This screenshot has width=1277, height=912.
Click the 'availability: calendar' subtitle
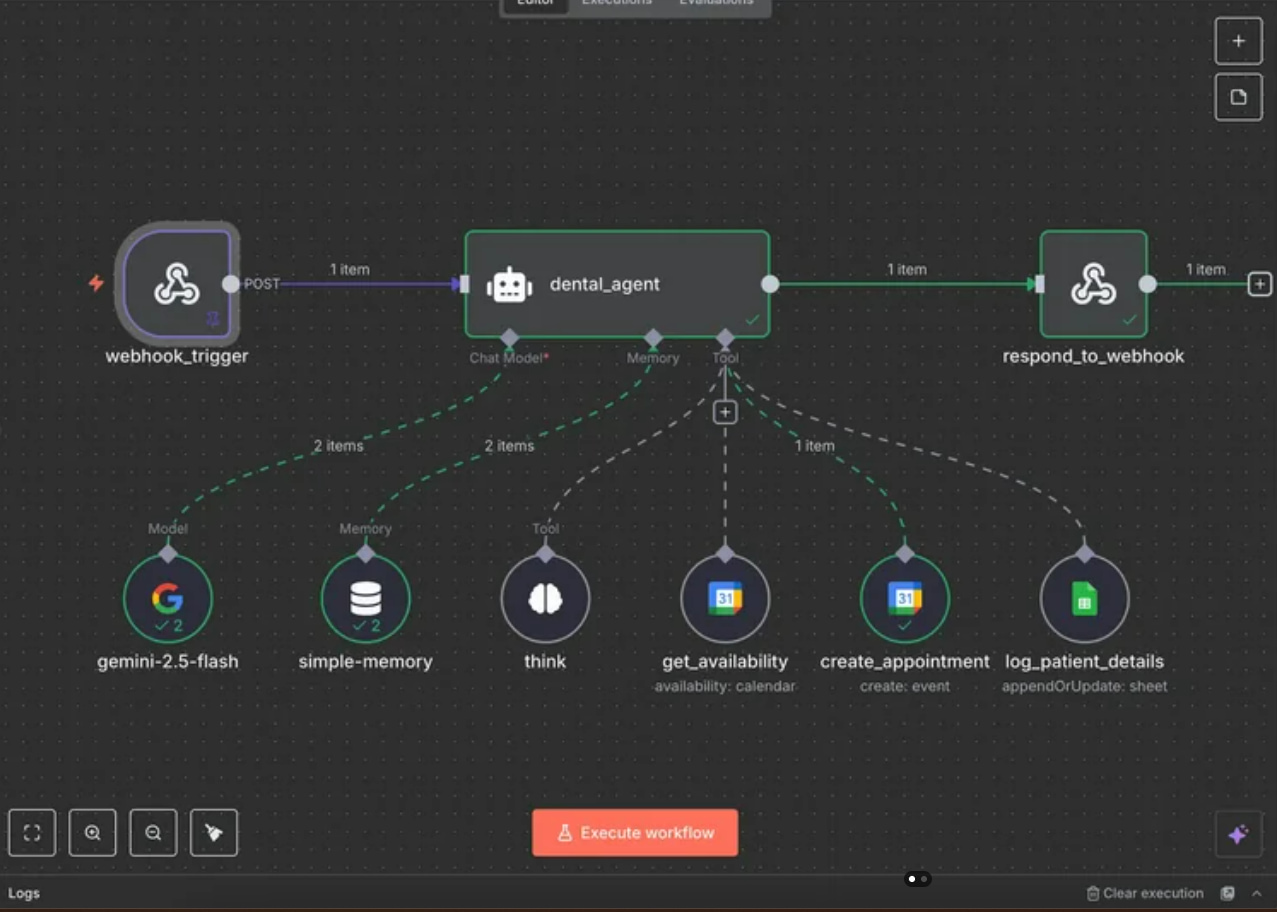click(725, 687)
